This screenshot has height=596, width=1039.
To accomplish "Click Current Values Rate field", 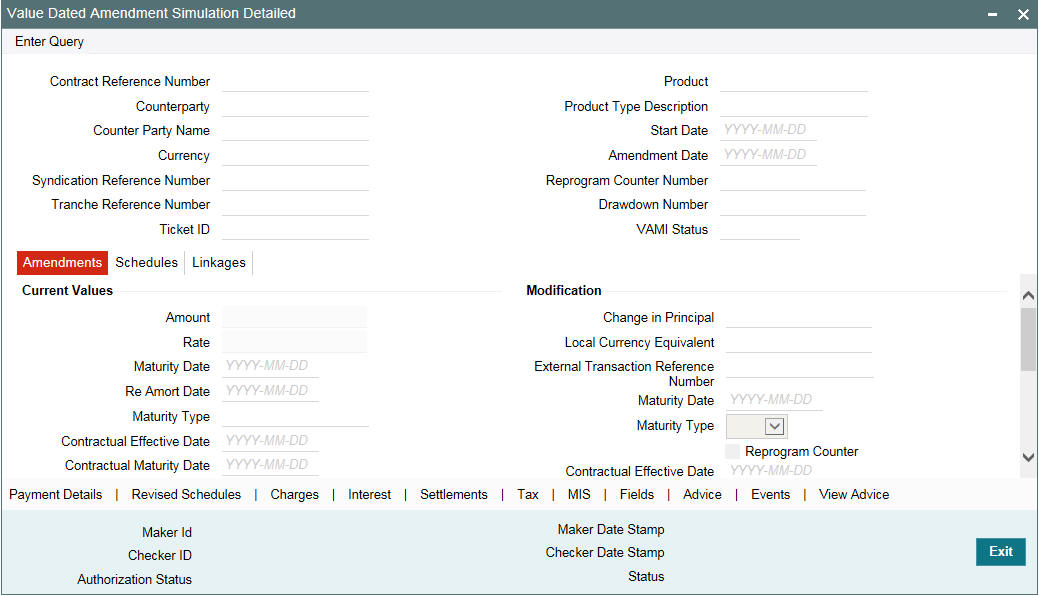I will tap(295, 342).
